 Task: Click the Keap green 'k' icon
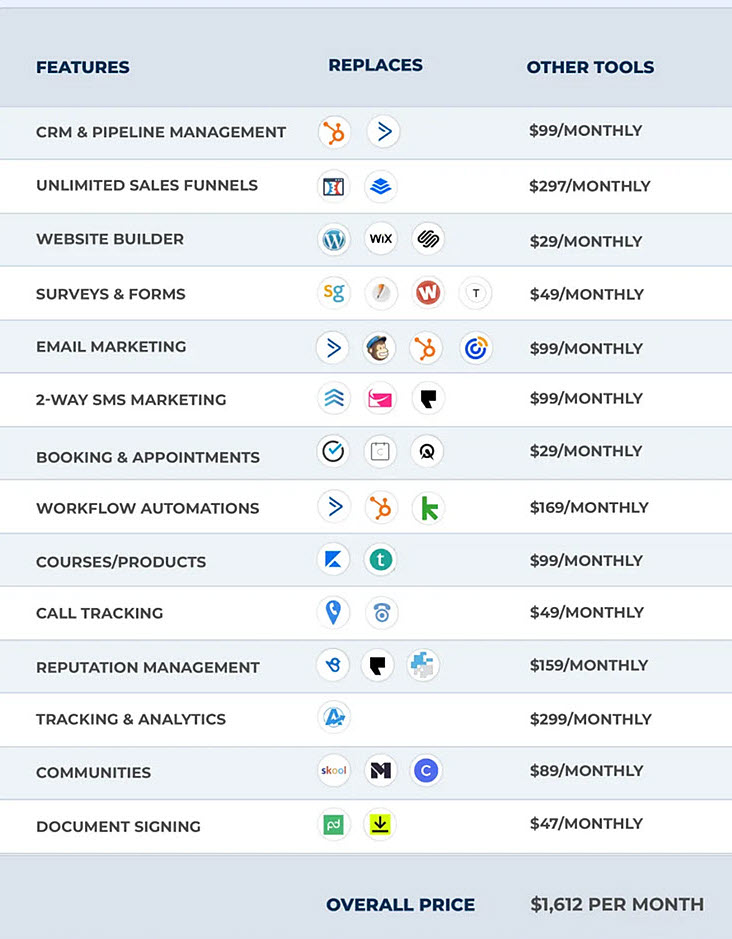pos(429,508)
